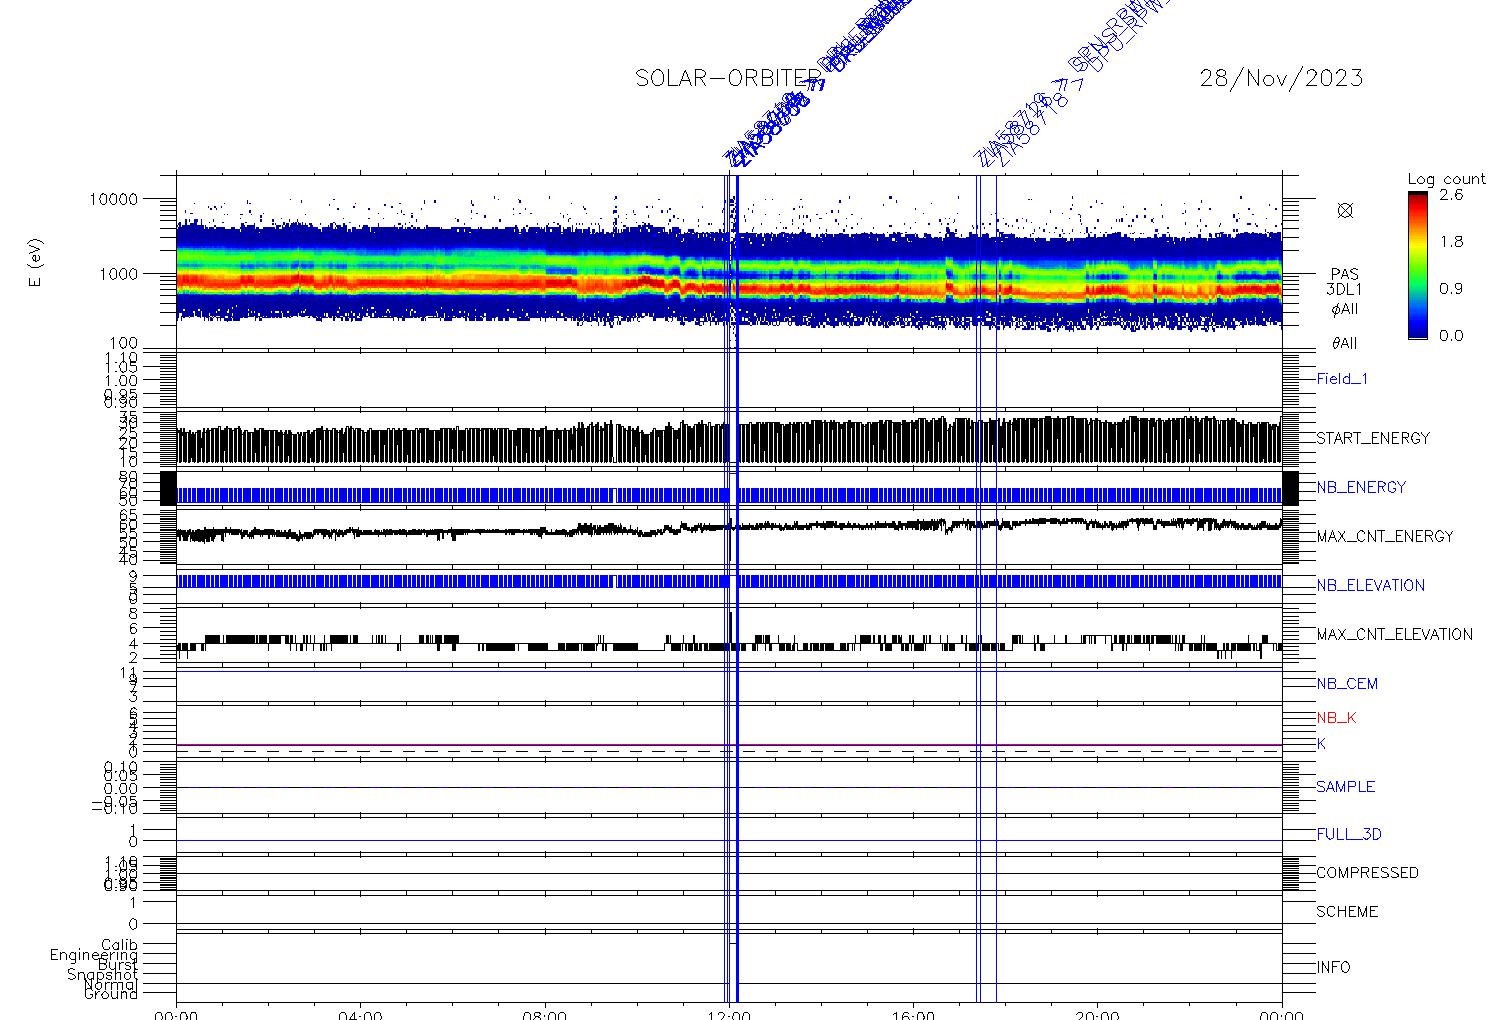Click the INFO panel label
This screenshot has width=1512, height=1020.
pyautogui.click(x=1333, y=967)
